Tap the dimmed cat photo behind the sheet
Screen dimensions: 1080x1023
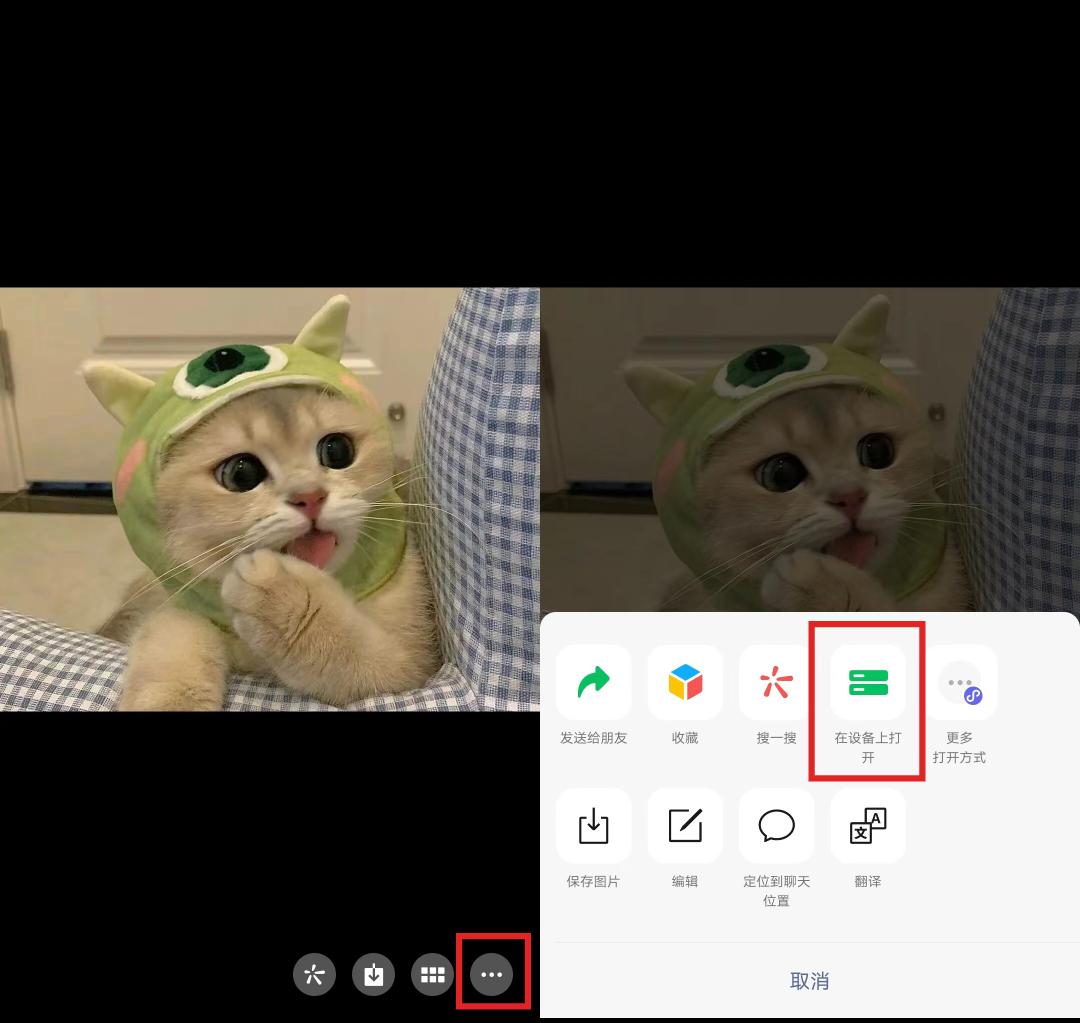810,449
